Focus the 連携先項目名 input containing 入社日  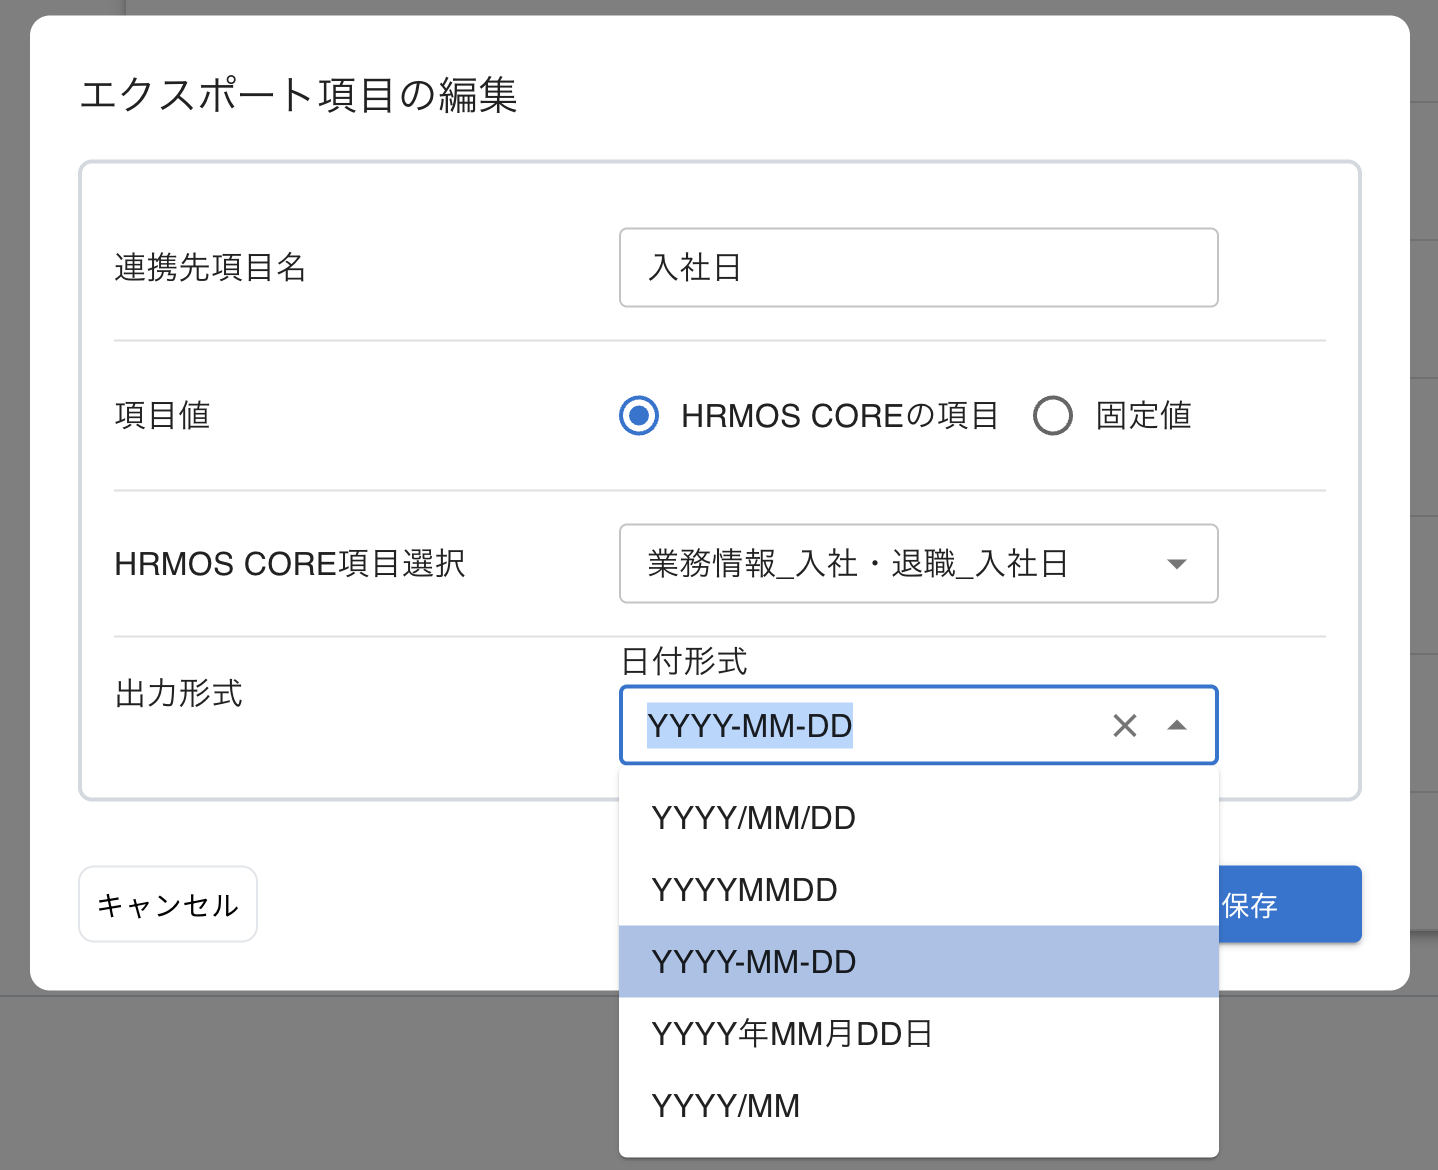click(918, 268)
